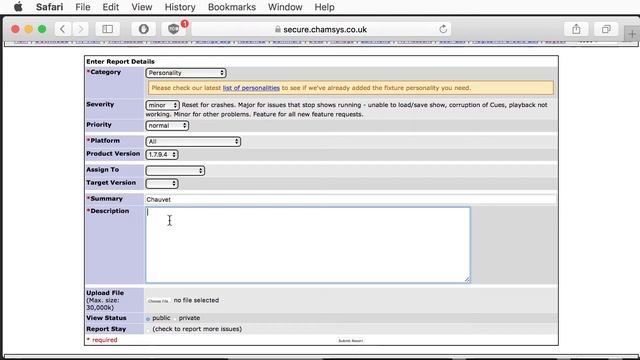
Task: Open the Severity dropdown set to minor
Action: [x=162, y=105]
